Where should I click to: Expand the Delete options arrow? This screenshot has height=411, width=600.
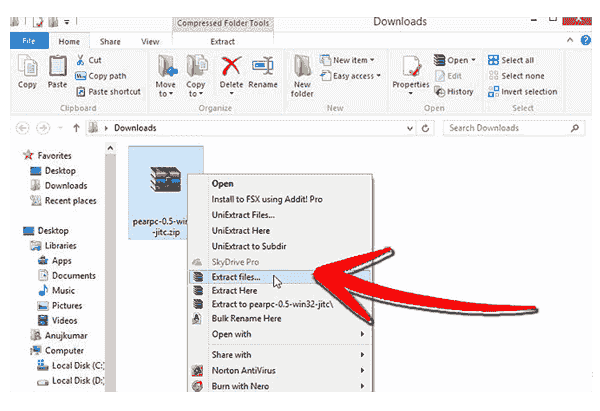[232, 93]
